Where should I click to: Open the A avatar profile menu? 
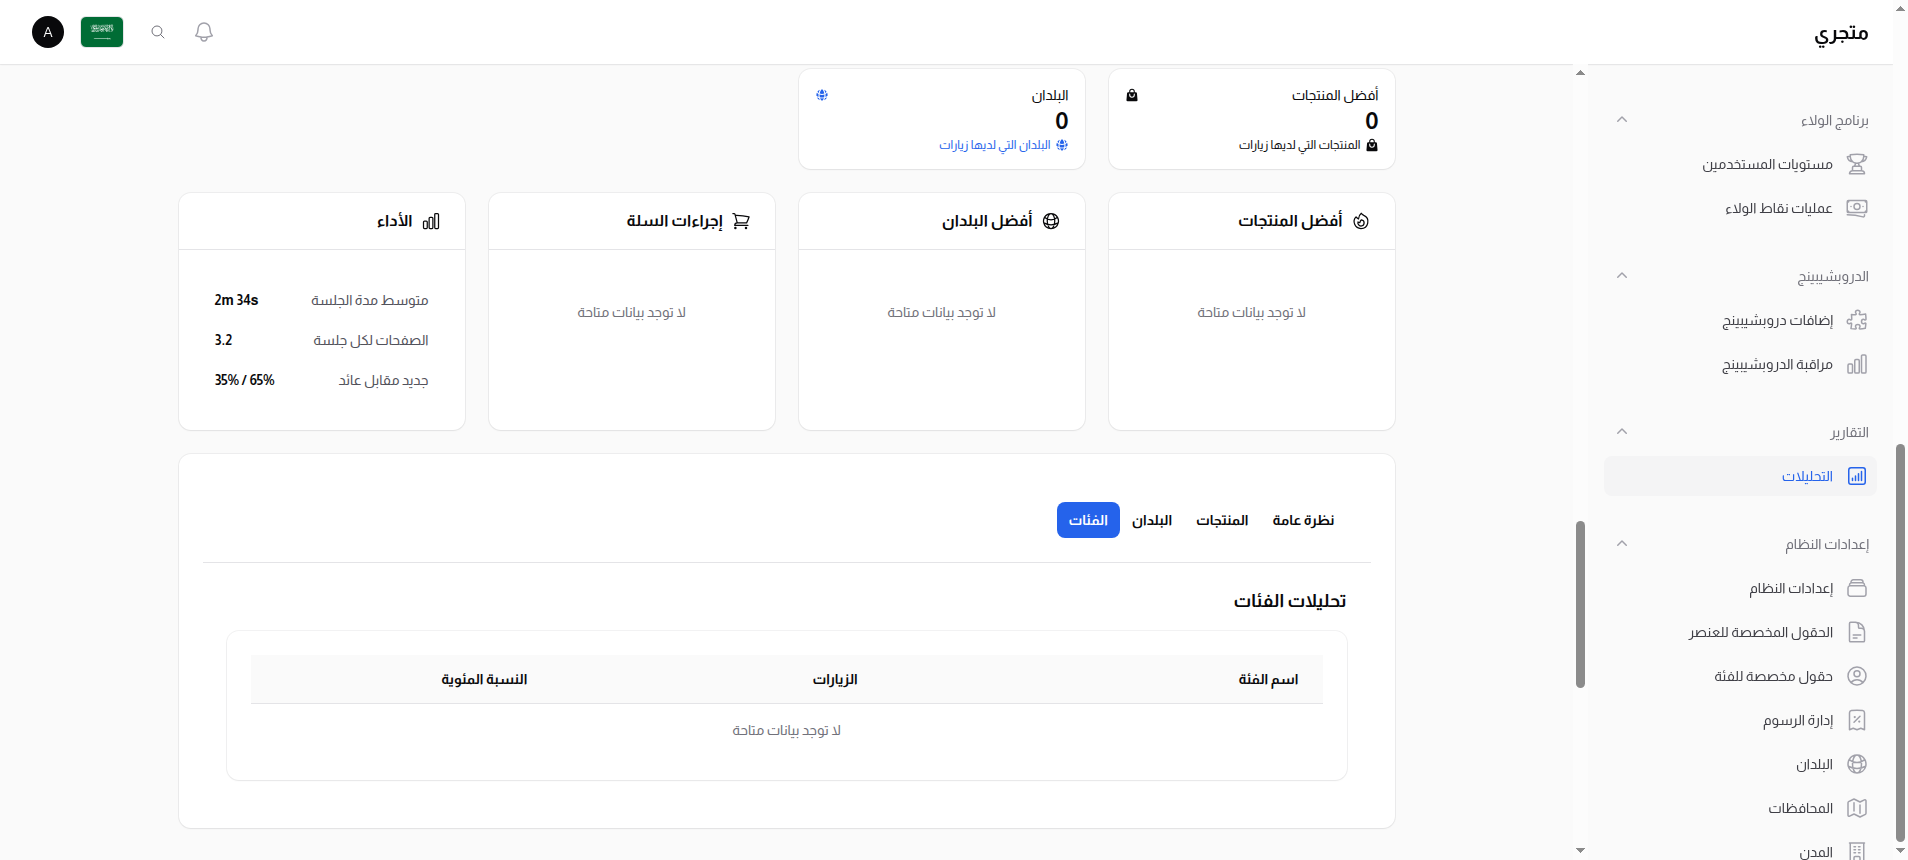(x=47, y=32)
